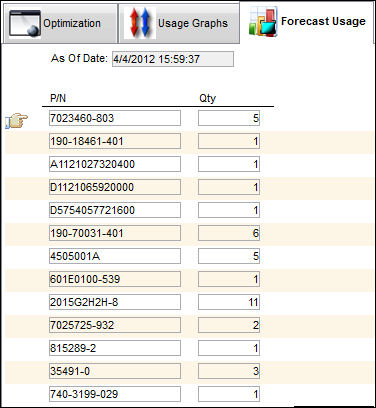Select part number 35491-0 field
Image resolution: width=376 pixels, height=408 pixels.
tap(115, 371)
